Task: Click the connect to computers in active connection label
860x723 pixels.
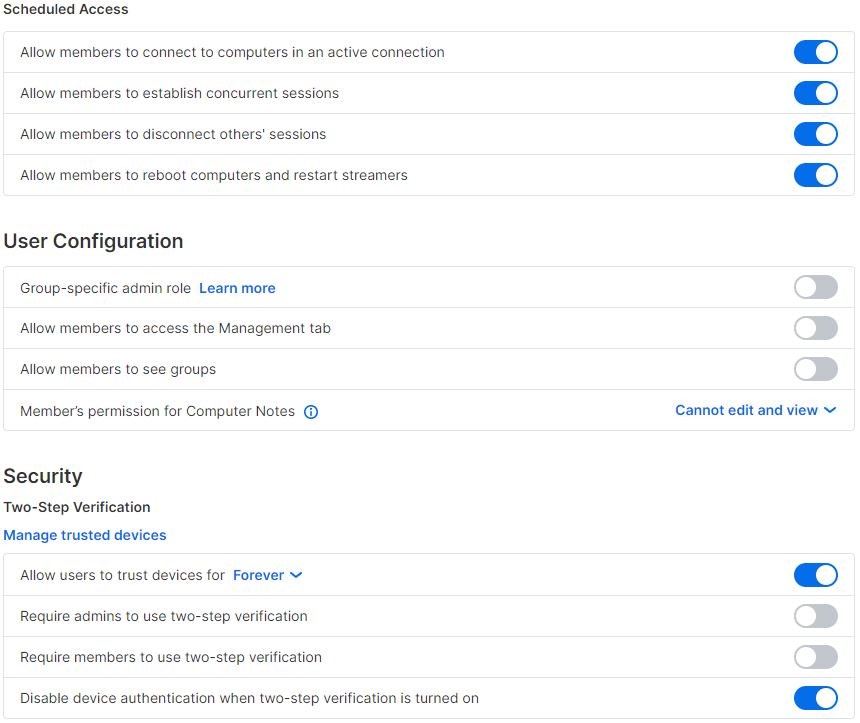Action: click(x=232, y=52)
